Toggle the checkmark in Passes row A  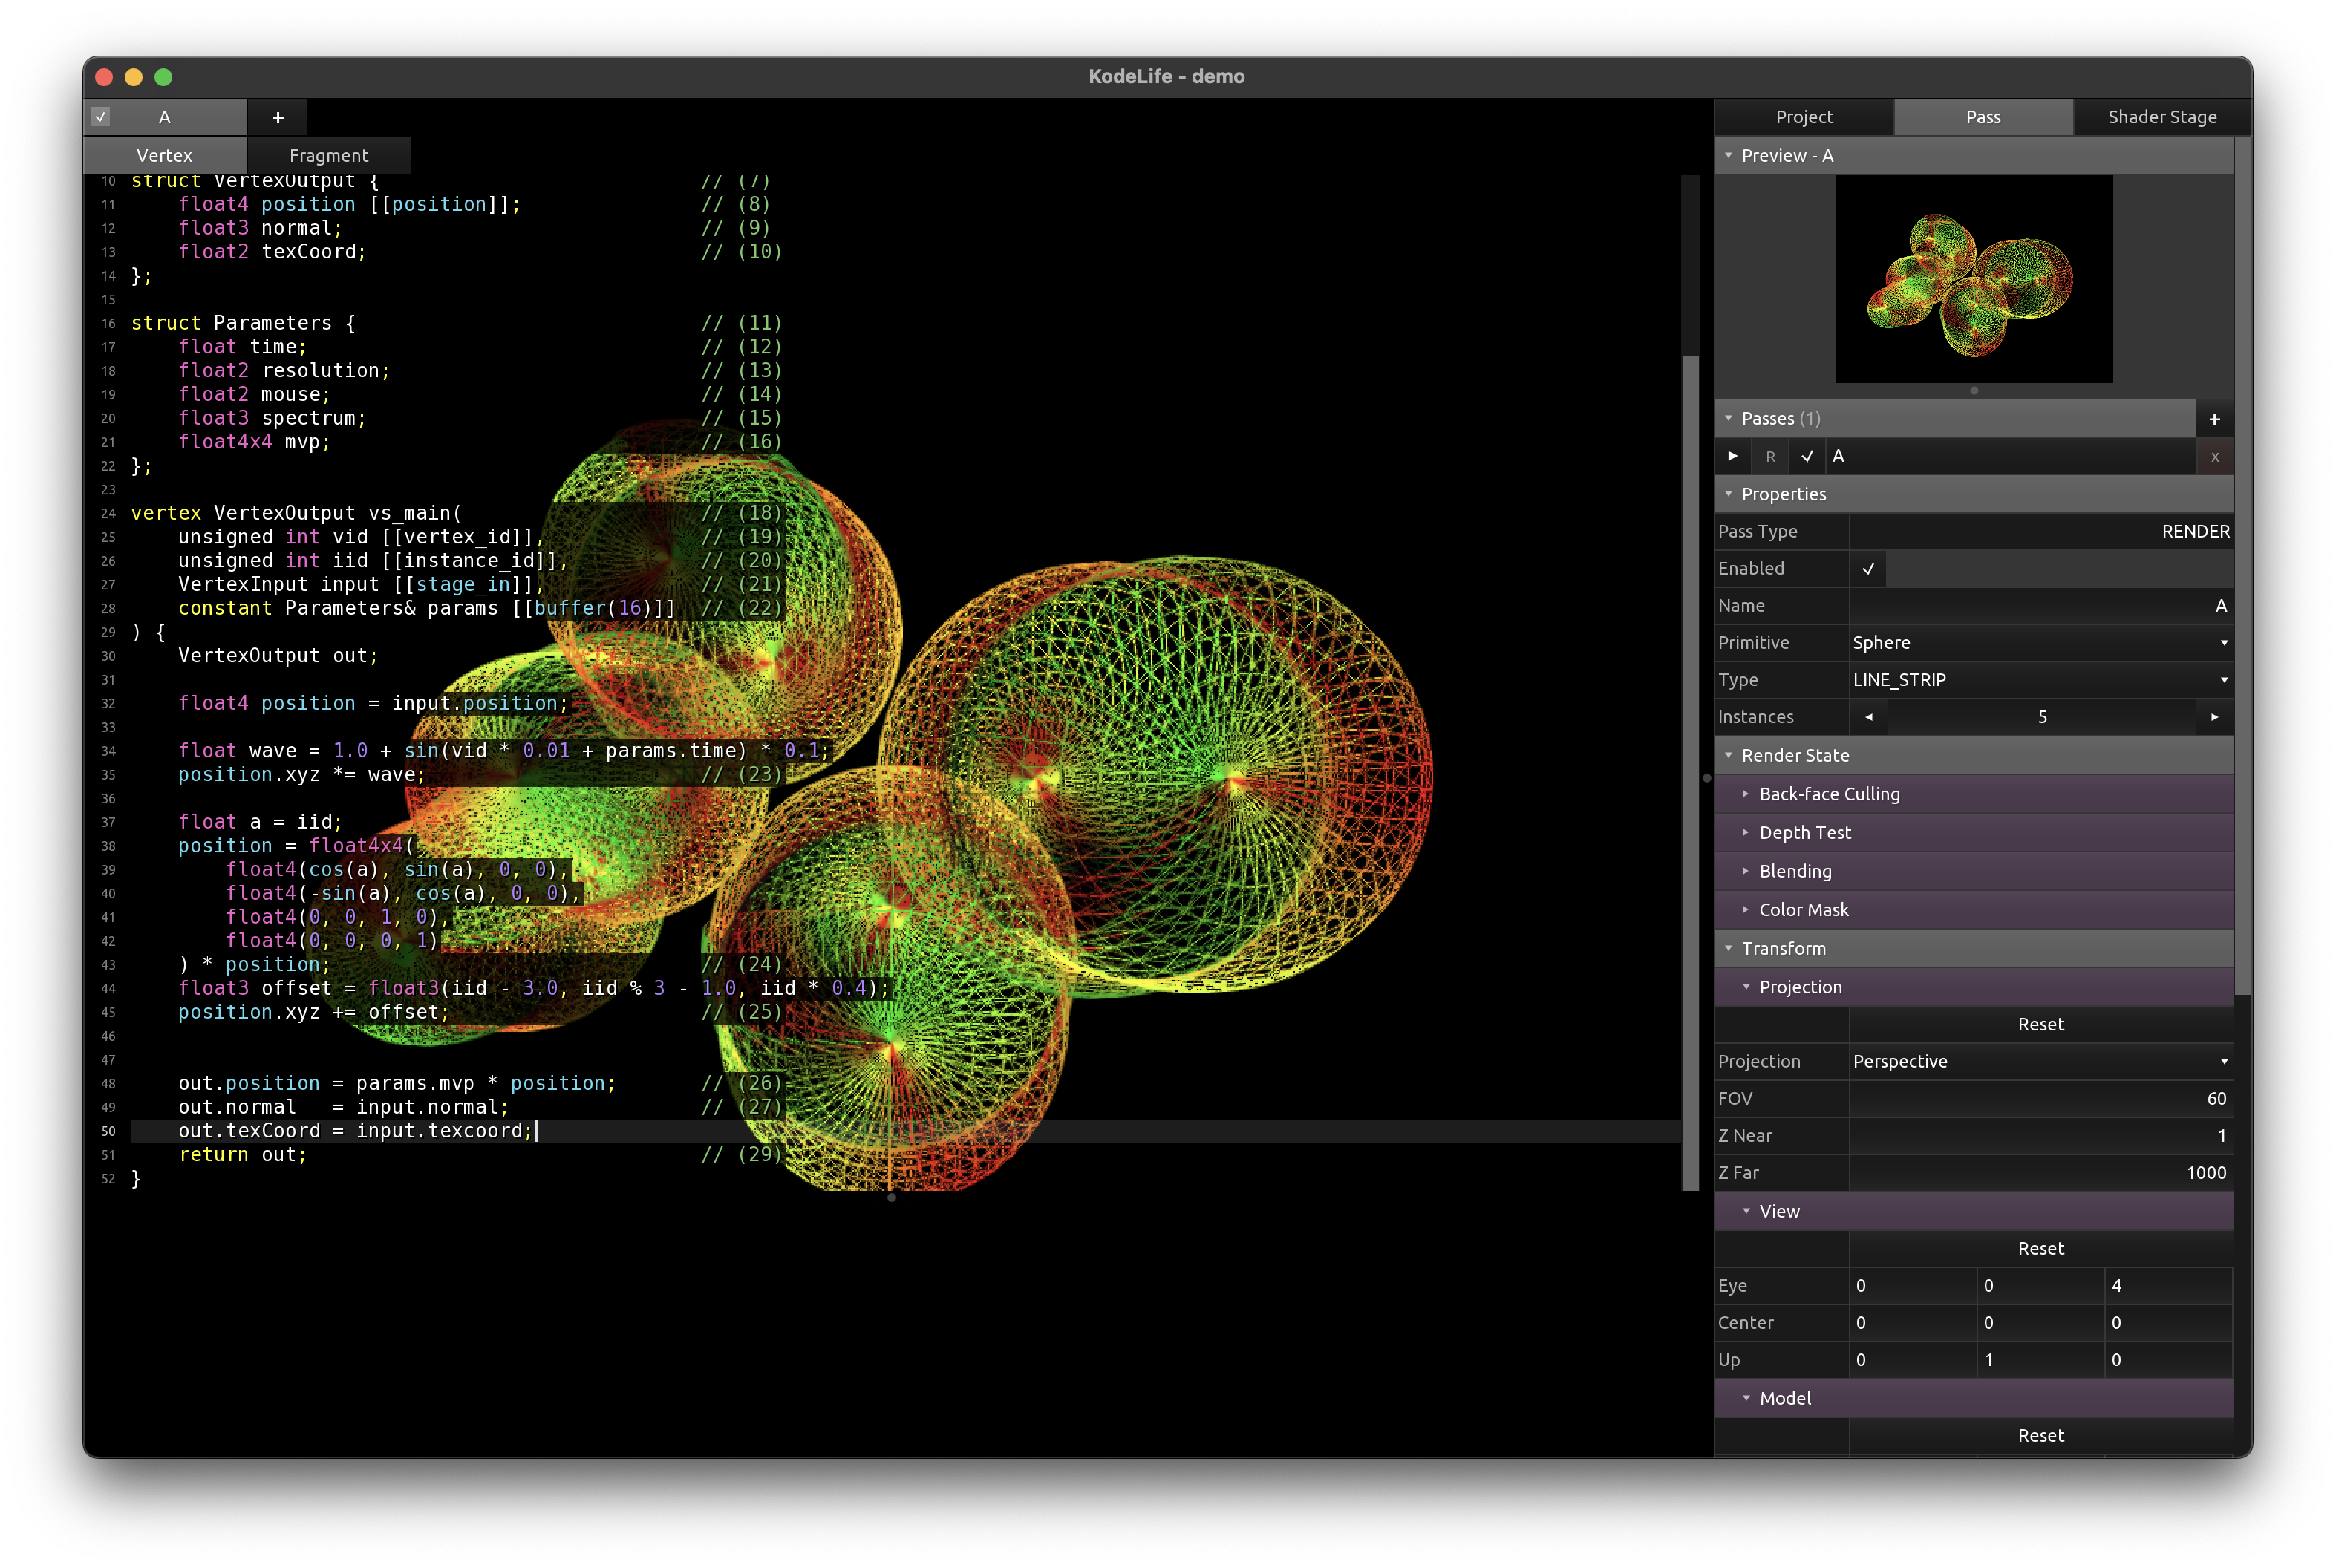1807,456
